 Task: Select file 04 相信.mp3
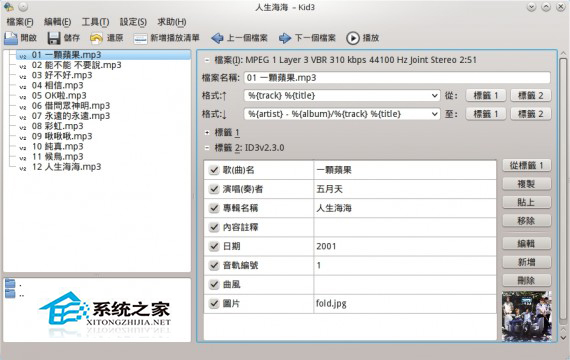pyautogui.click(x=57, y=85)
